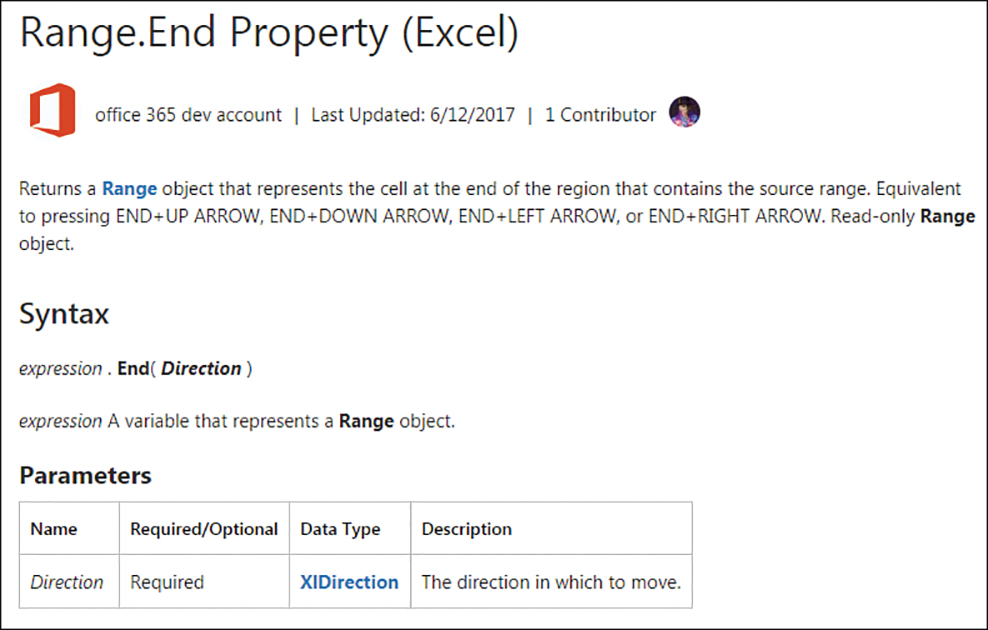Click the Last Updated date text
The width and height of the screenshot is (988, 630).
click(x=413, y=115)
